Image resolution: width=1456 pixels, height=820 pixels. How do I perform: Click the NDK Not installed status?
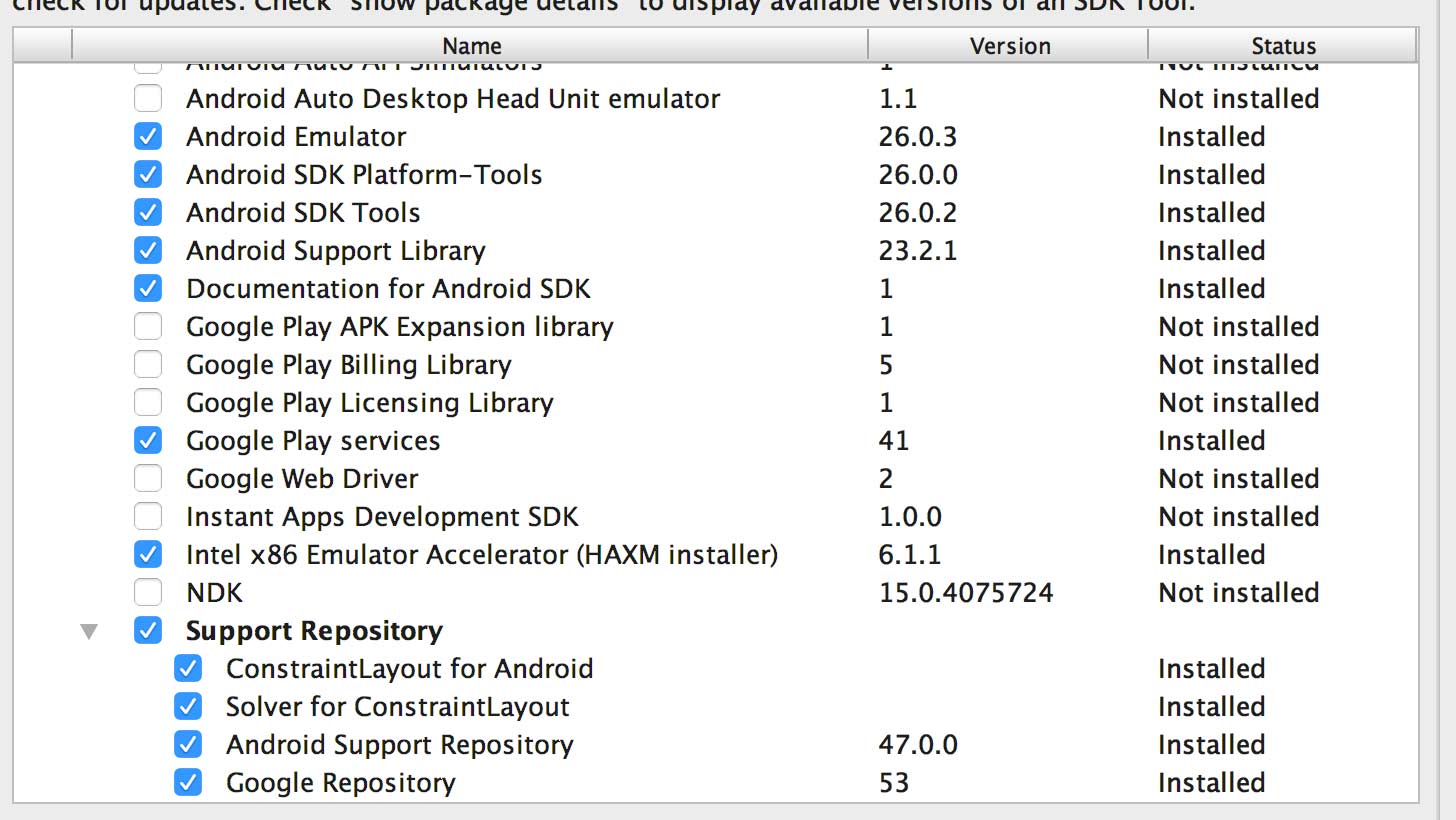coord(1239,593)
